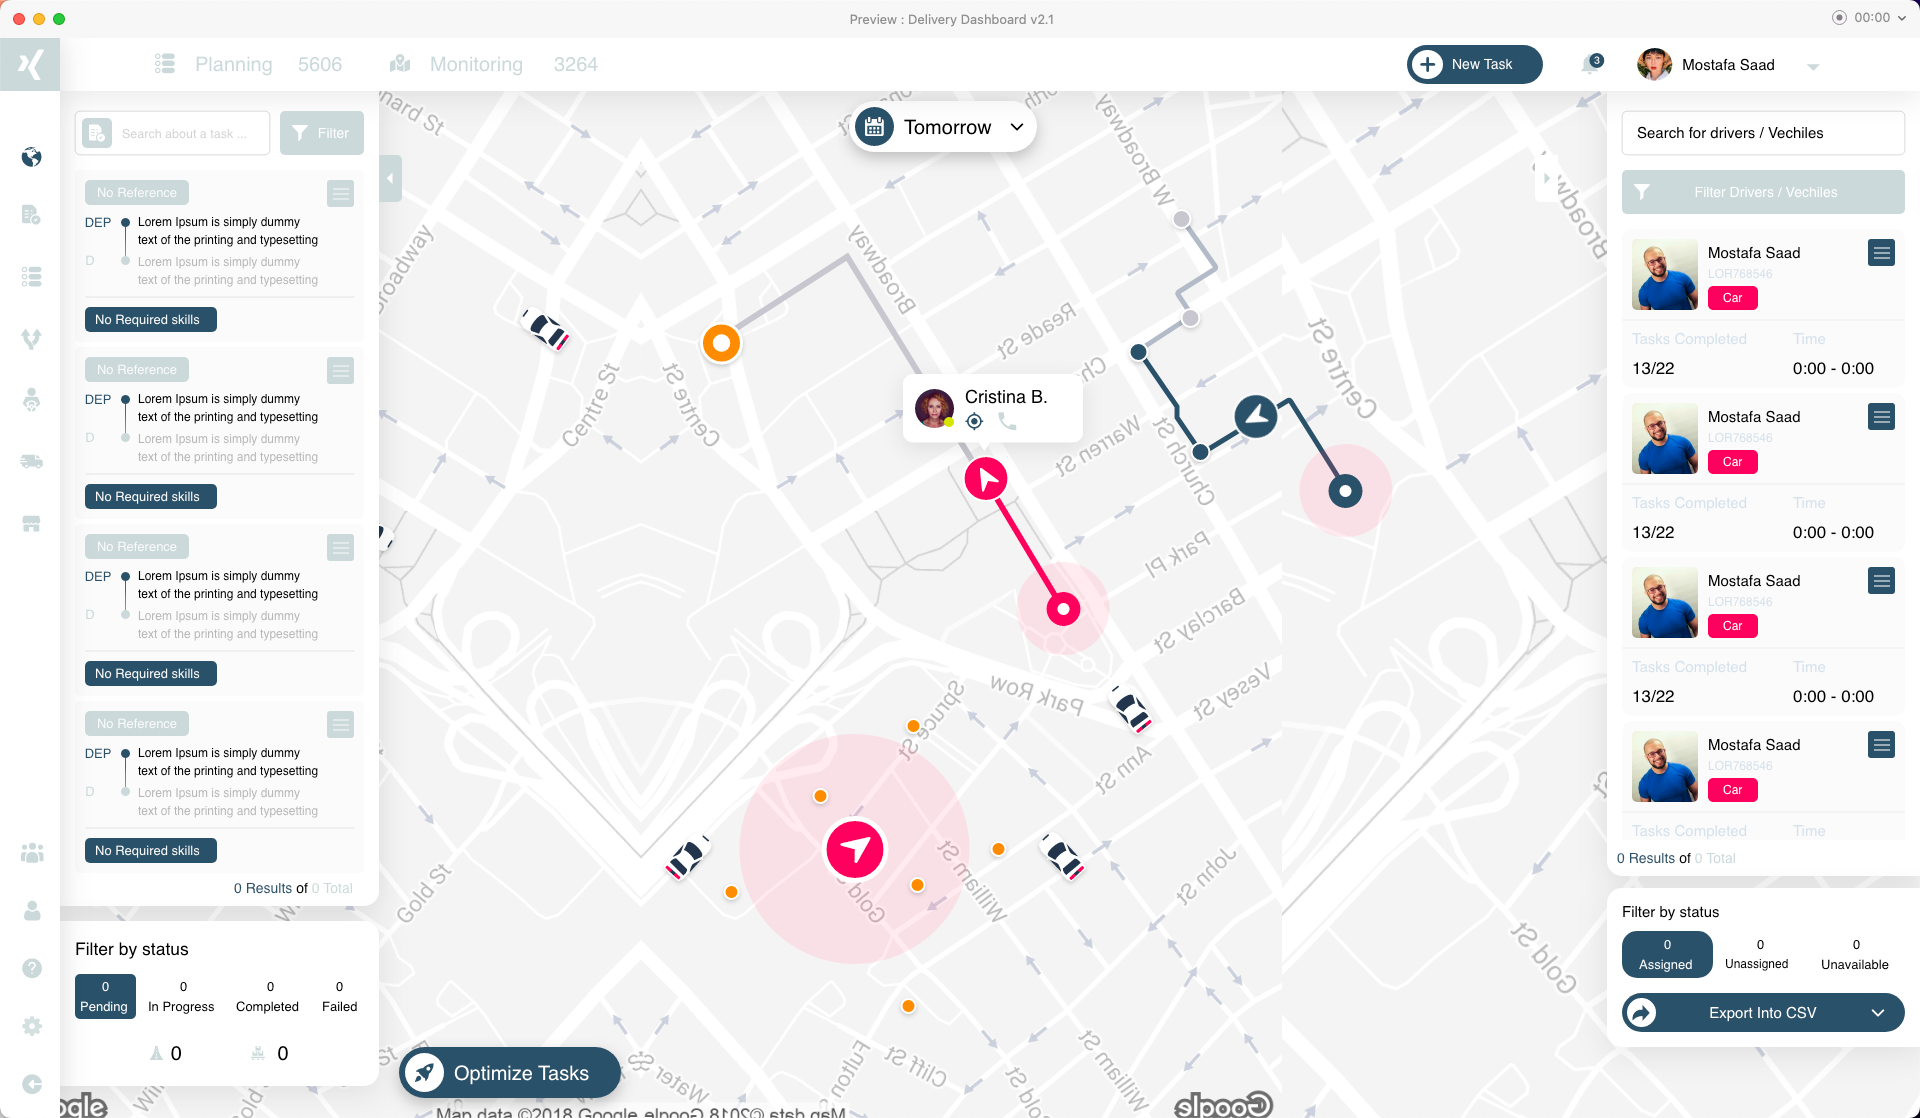The height and width of the screenshot is (1118, 1920).
Task: Expand Mostafa Saad user profile menu
Action: [x=1812, y=66]
